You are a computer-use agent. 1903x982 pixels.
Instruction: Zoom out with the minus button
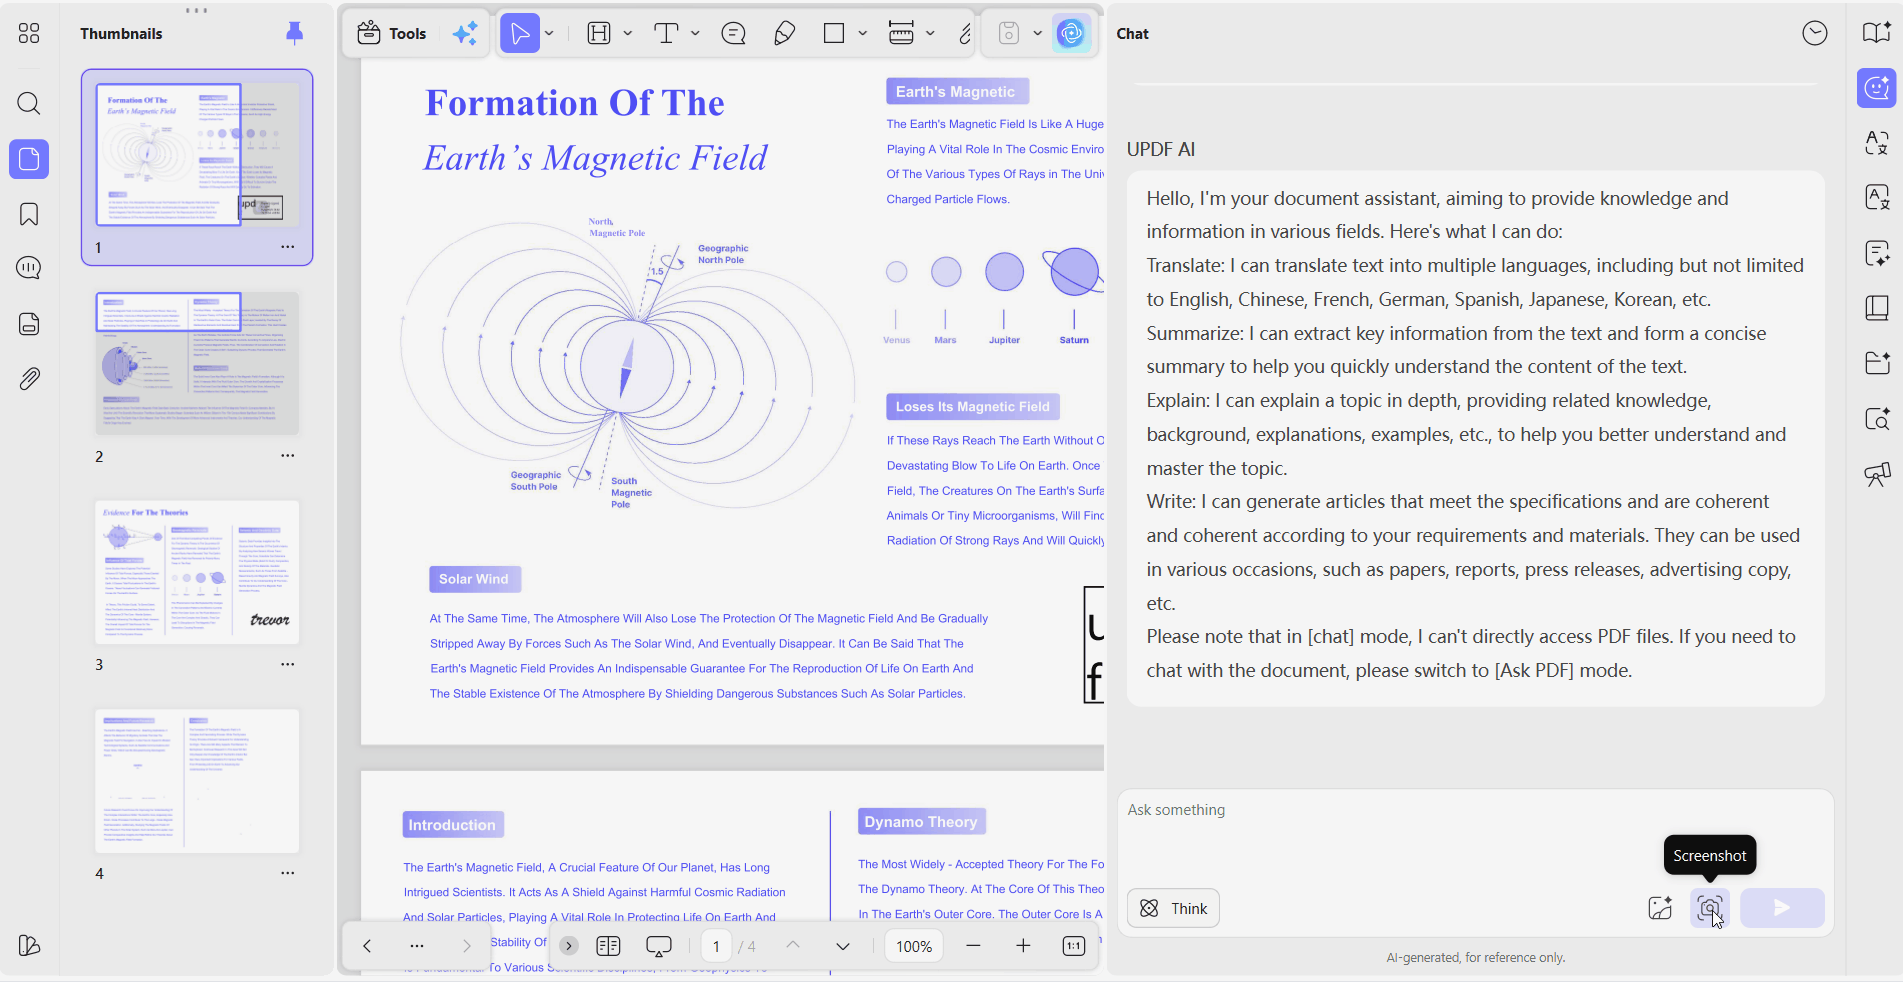[x=973, y=946]
